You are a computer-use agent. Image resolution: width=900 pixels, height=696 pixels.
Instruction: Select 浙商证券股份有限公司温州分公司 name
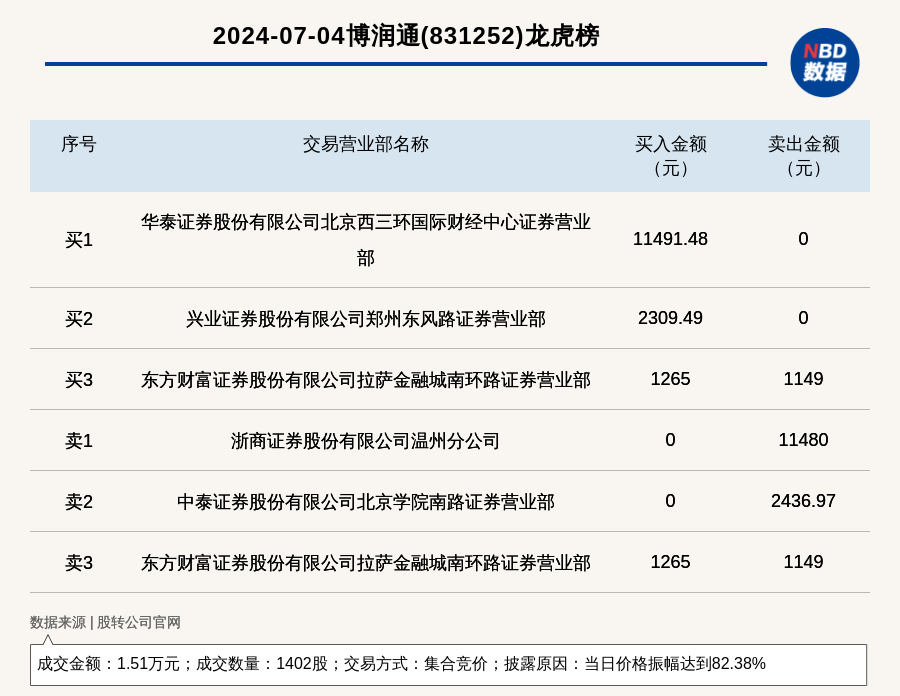[366, 441]
